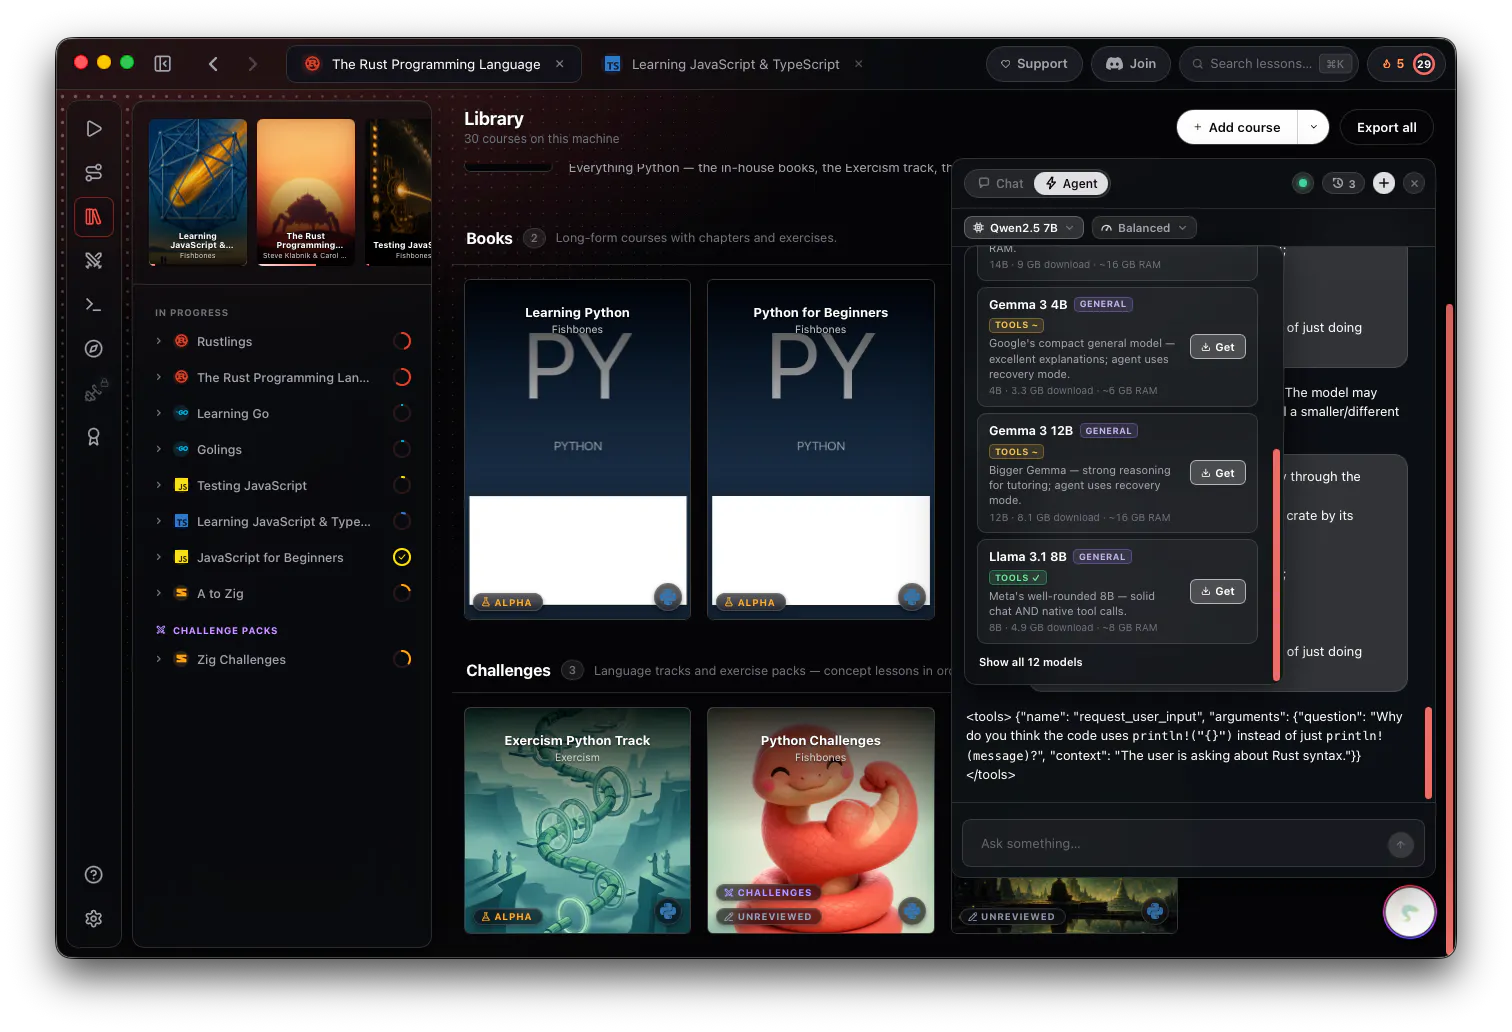Viewport: 1512px width, 1032px height.
Task: Open the Exercism Python Track card
Action: coord(578,820)
